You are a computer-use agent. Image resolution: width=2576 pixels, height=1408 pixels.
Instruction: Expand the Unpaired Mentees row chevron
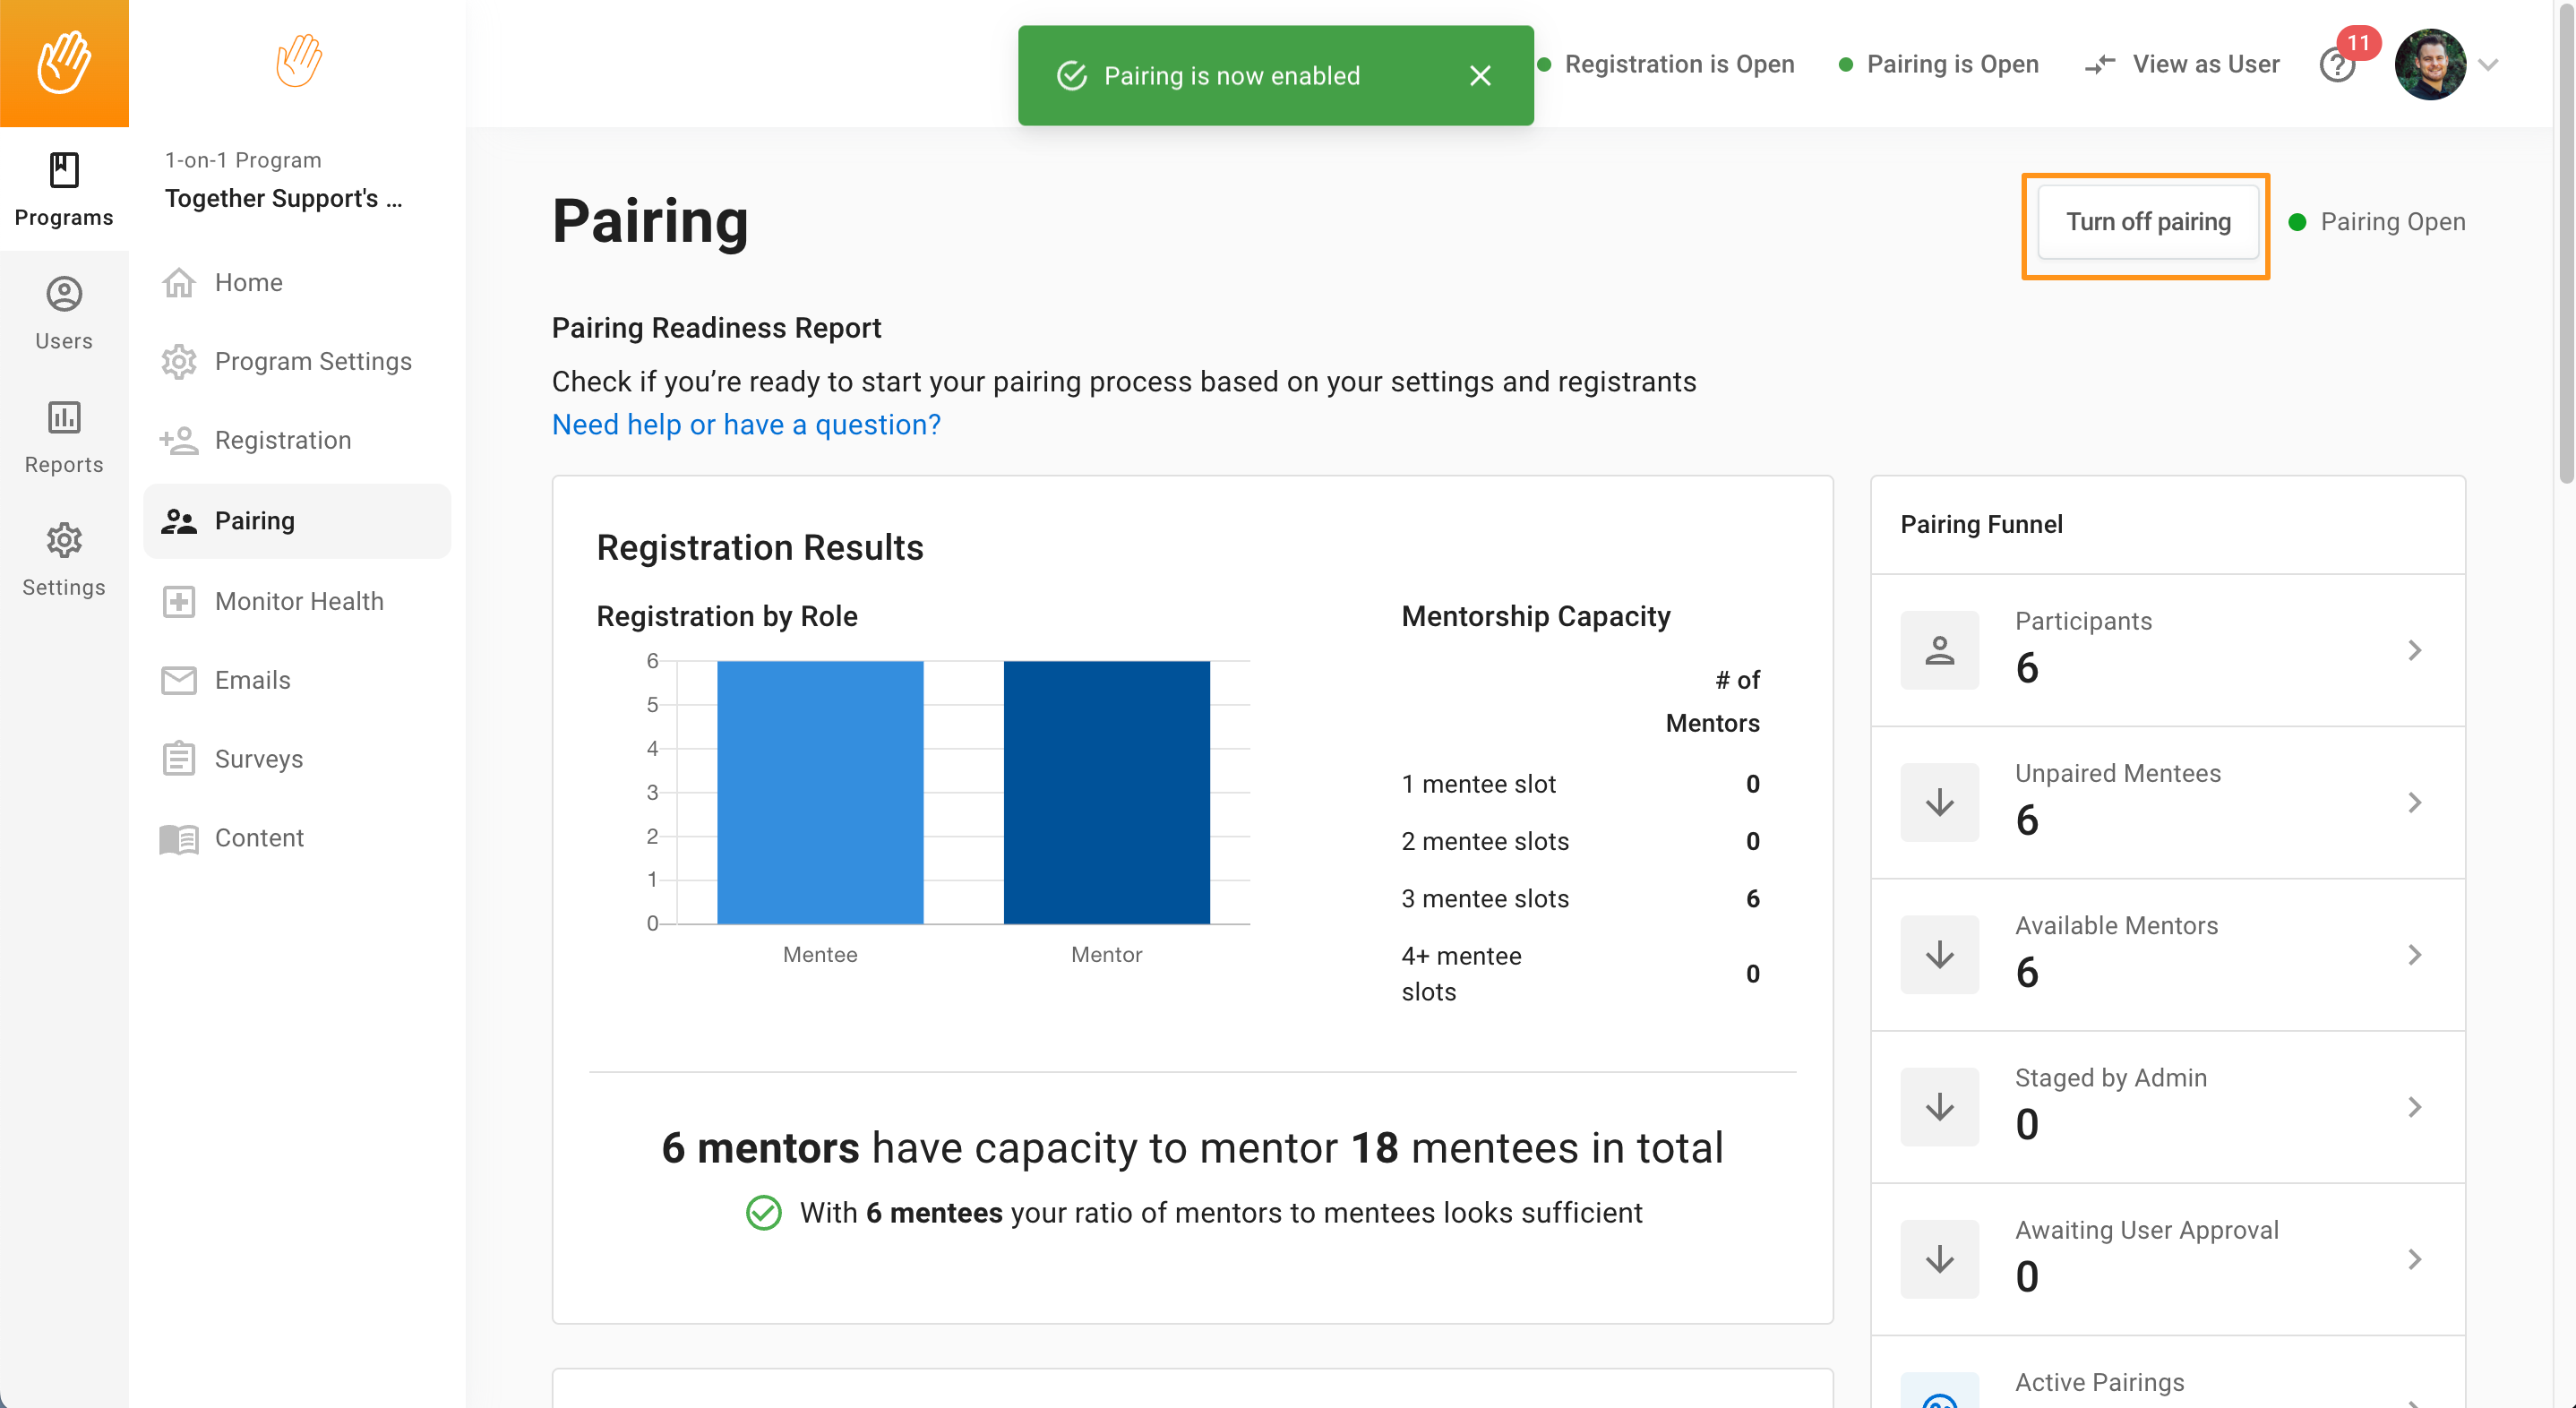coord(2415,802)
